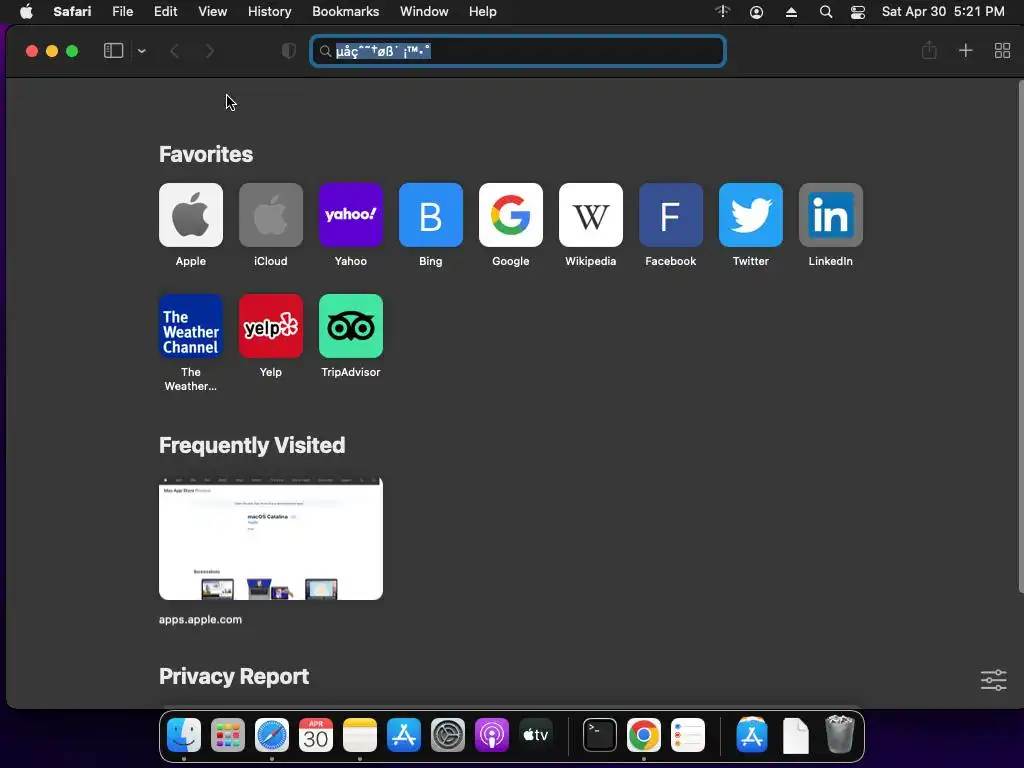
Task: Open the Twitter favorite
Action: pyautogui.click(x=751, y=215)
